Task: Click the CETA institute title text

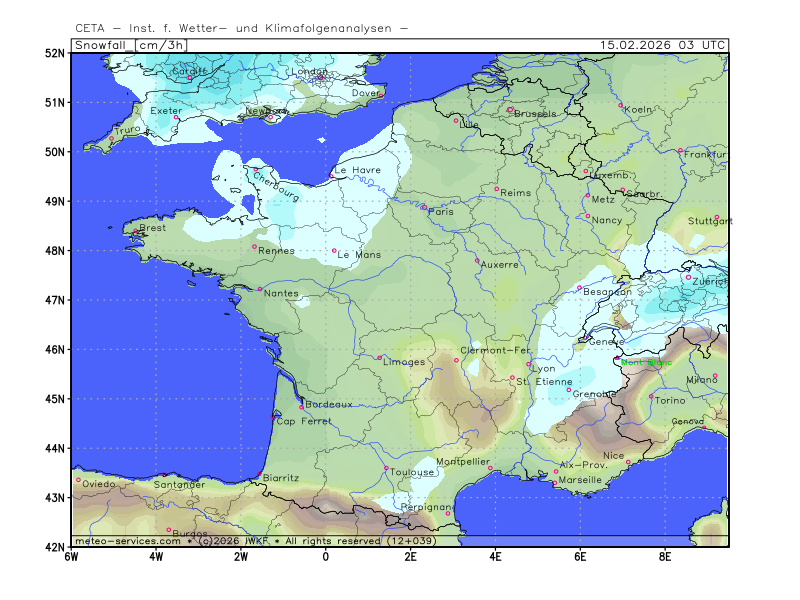Action: click(241, 28)
